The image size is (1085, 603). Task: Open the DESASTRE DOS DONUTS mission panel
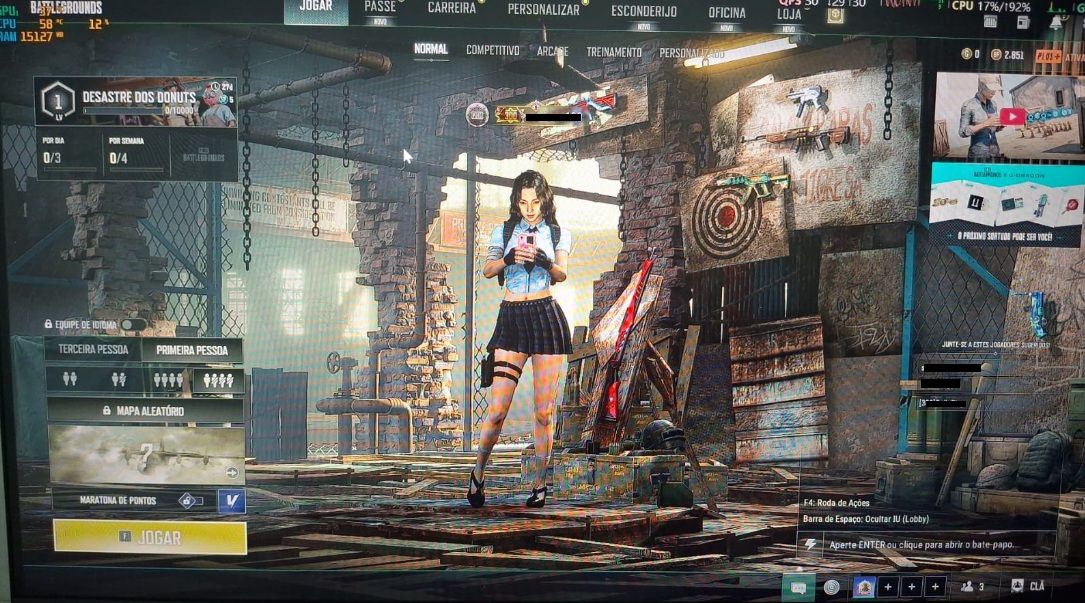click(x=136, y=101)
